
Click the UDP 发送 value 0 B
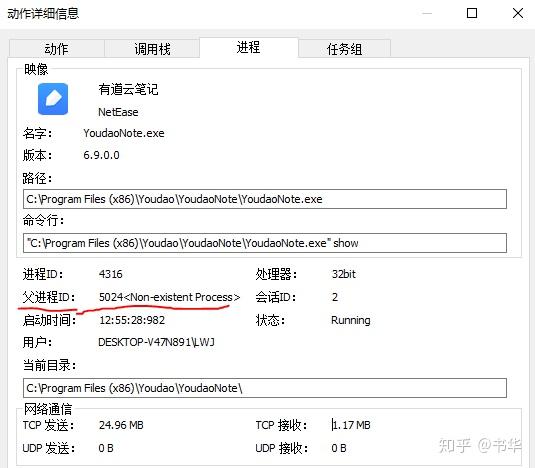[106, 448]
